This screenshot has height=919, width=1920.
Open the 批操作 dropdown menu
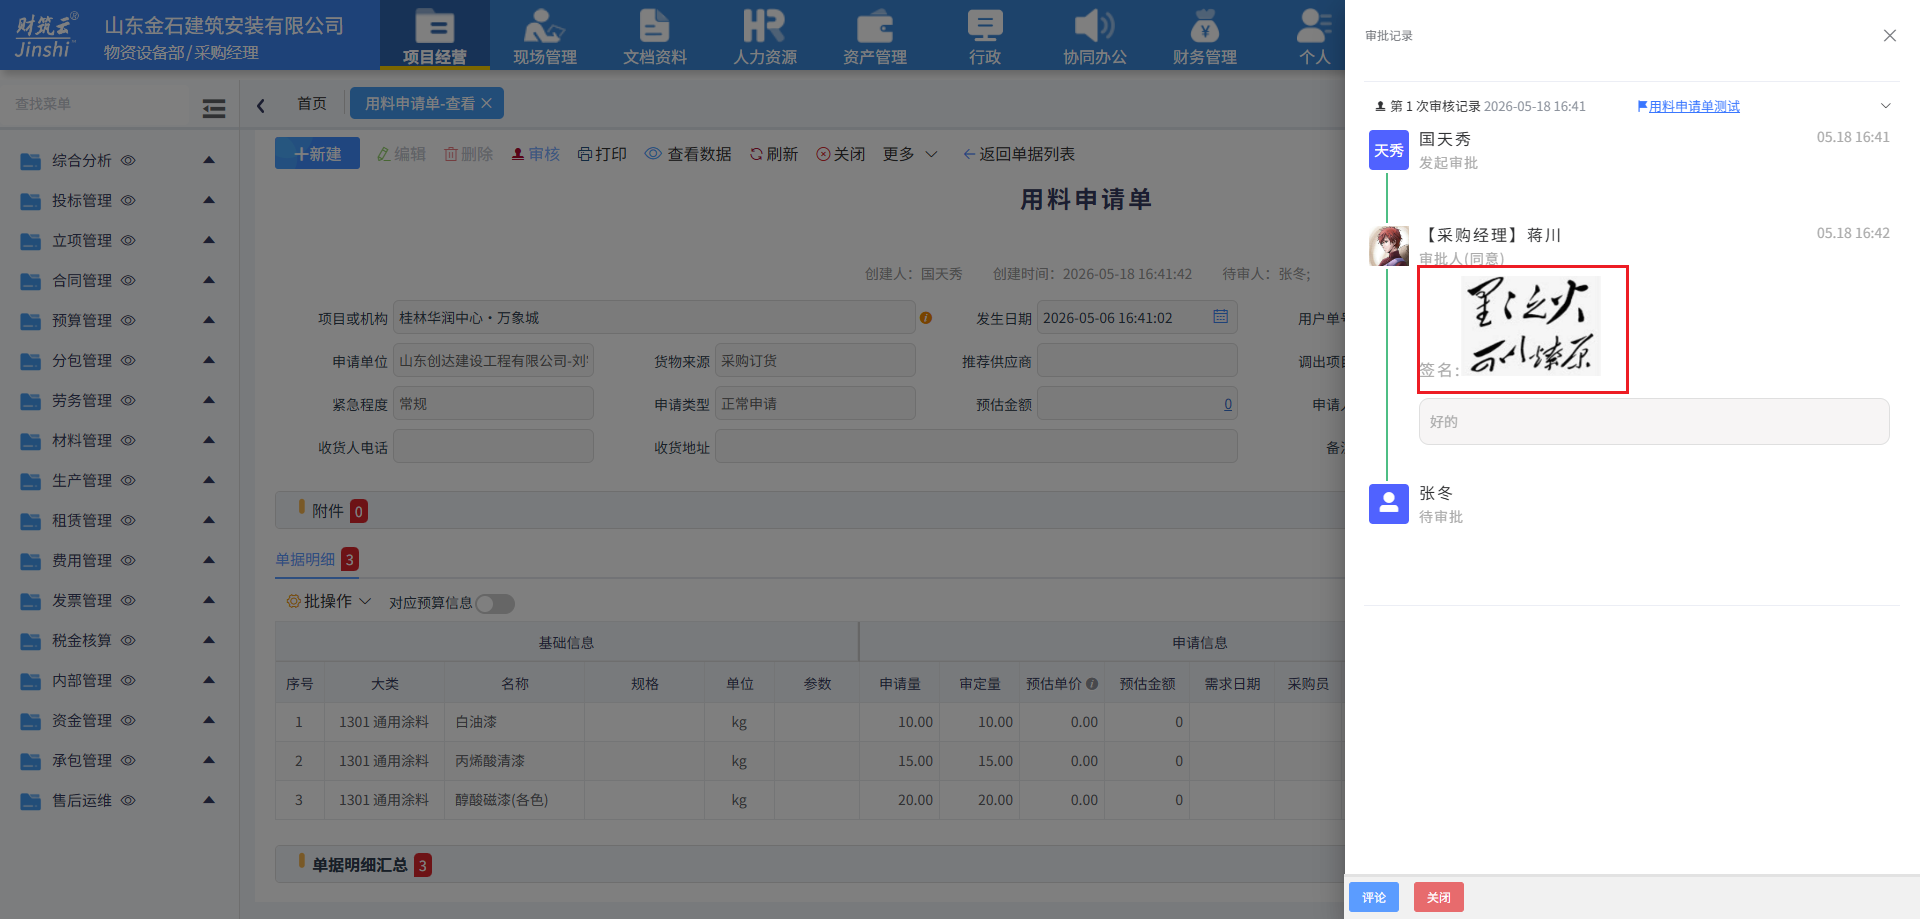[329, 601]
